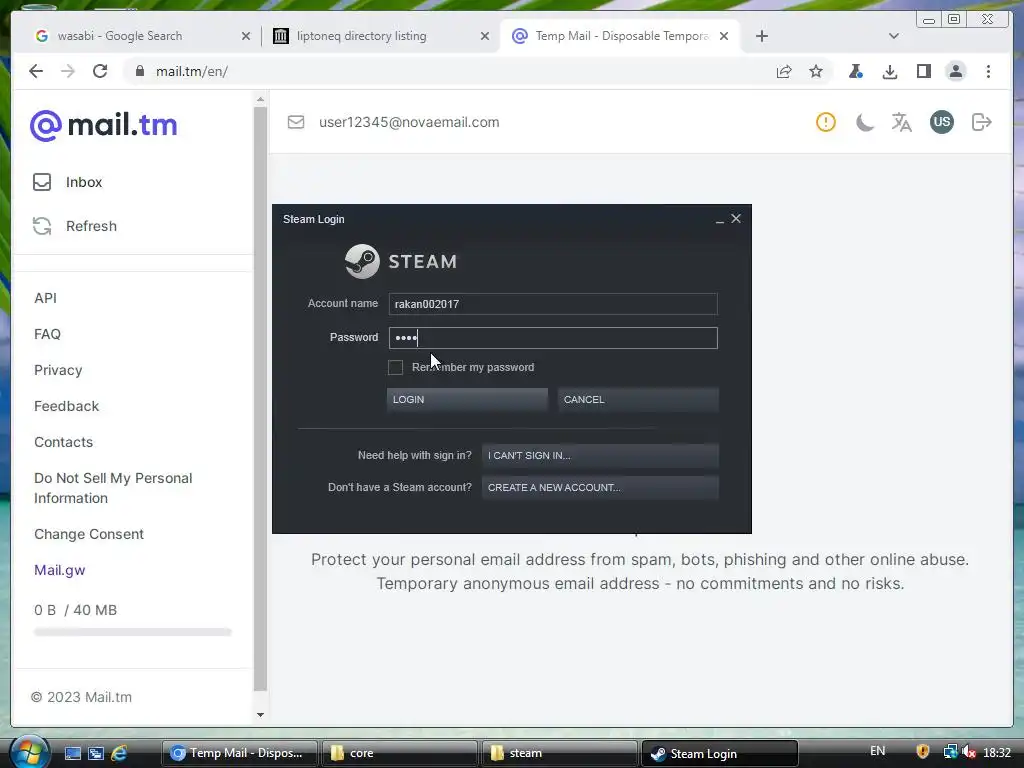Reload the mail.tm page
The width and height of the screenshot is (1024, 768).
[100, 71]
